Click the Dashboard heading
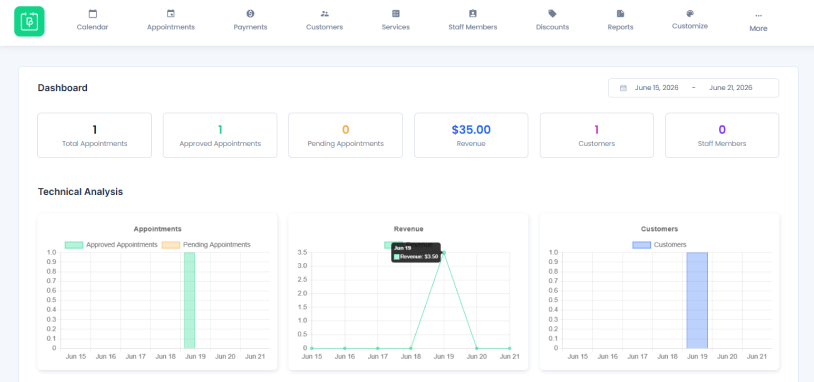814x382 pixels. pyautogui.click(x=62, y=88)
